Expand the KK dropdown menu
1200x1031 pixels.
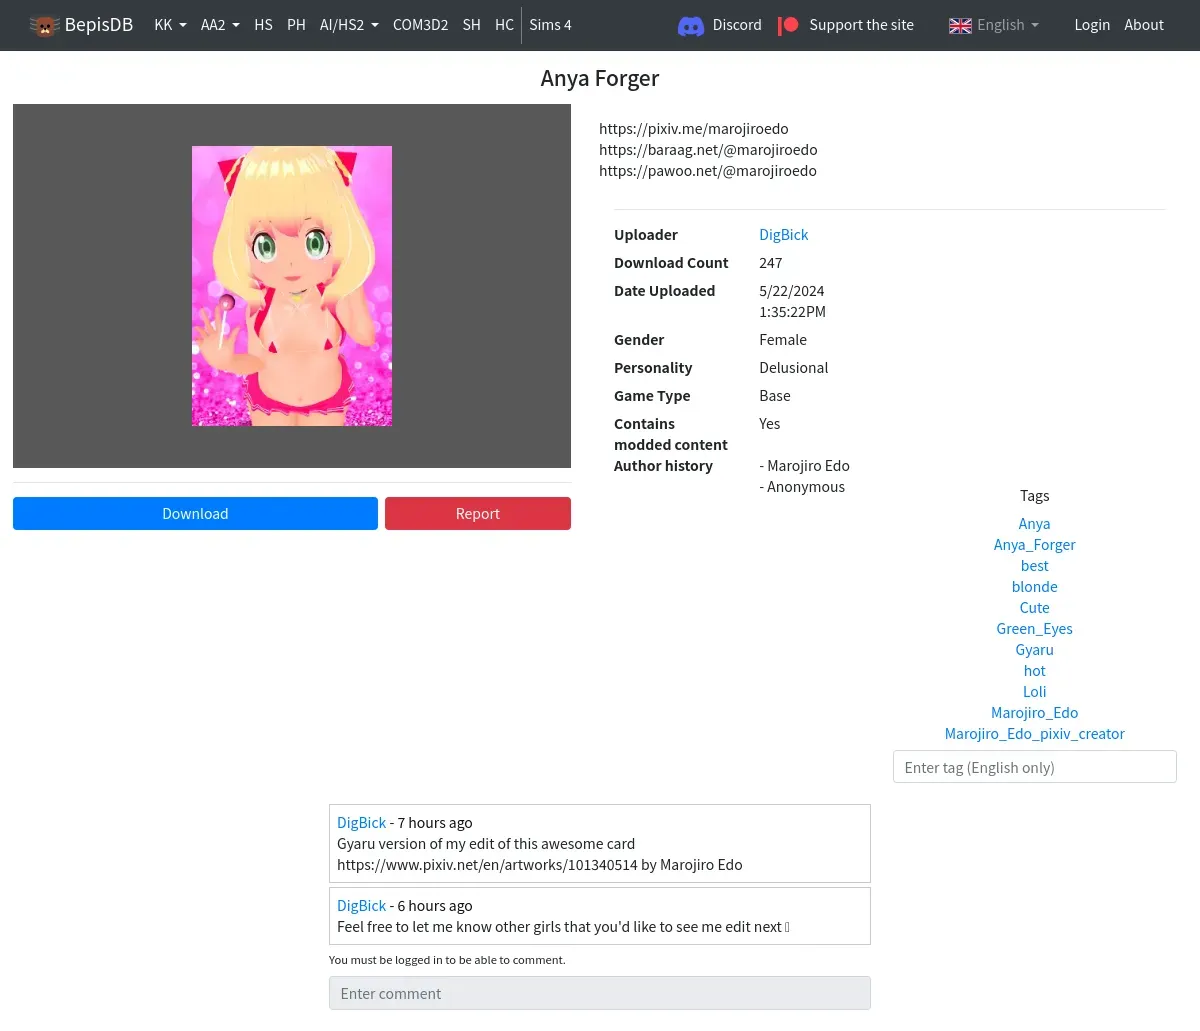[x=170, y=25]
